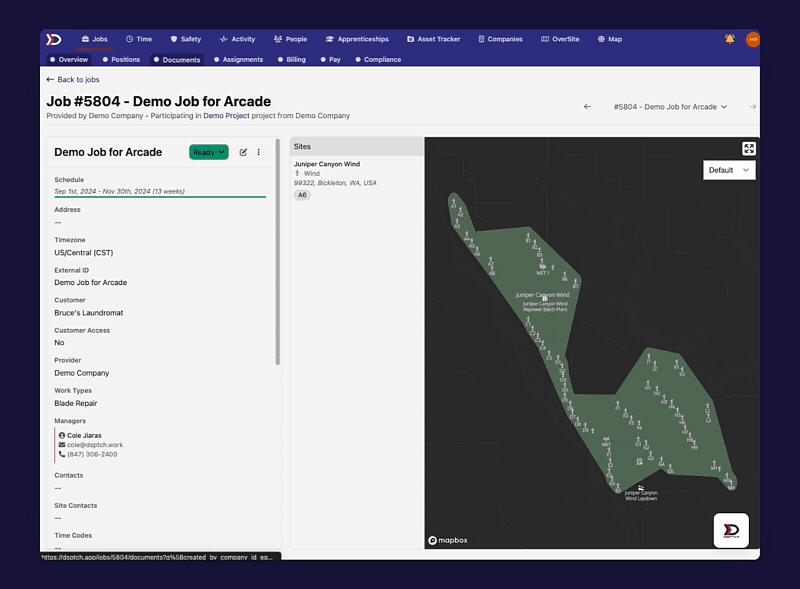Open the #5804 job selector dropdown

click(x=670, y=106)
